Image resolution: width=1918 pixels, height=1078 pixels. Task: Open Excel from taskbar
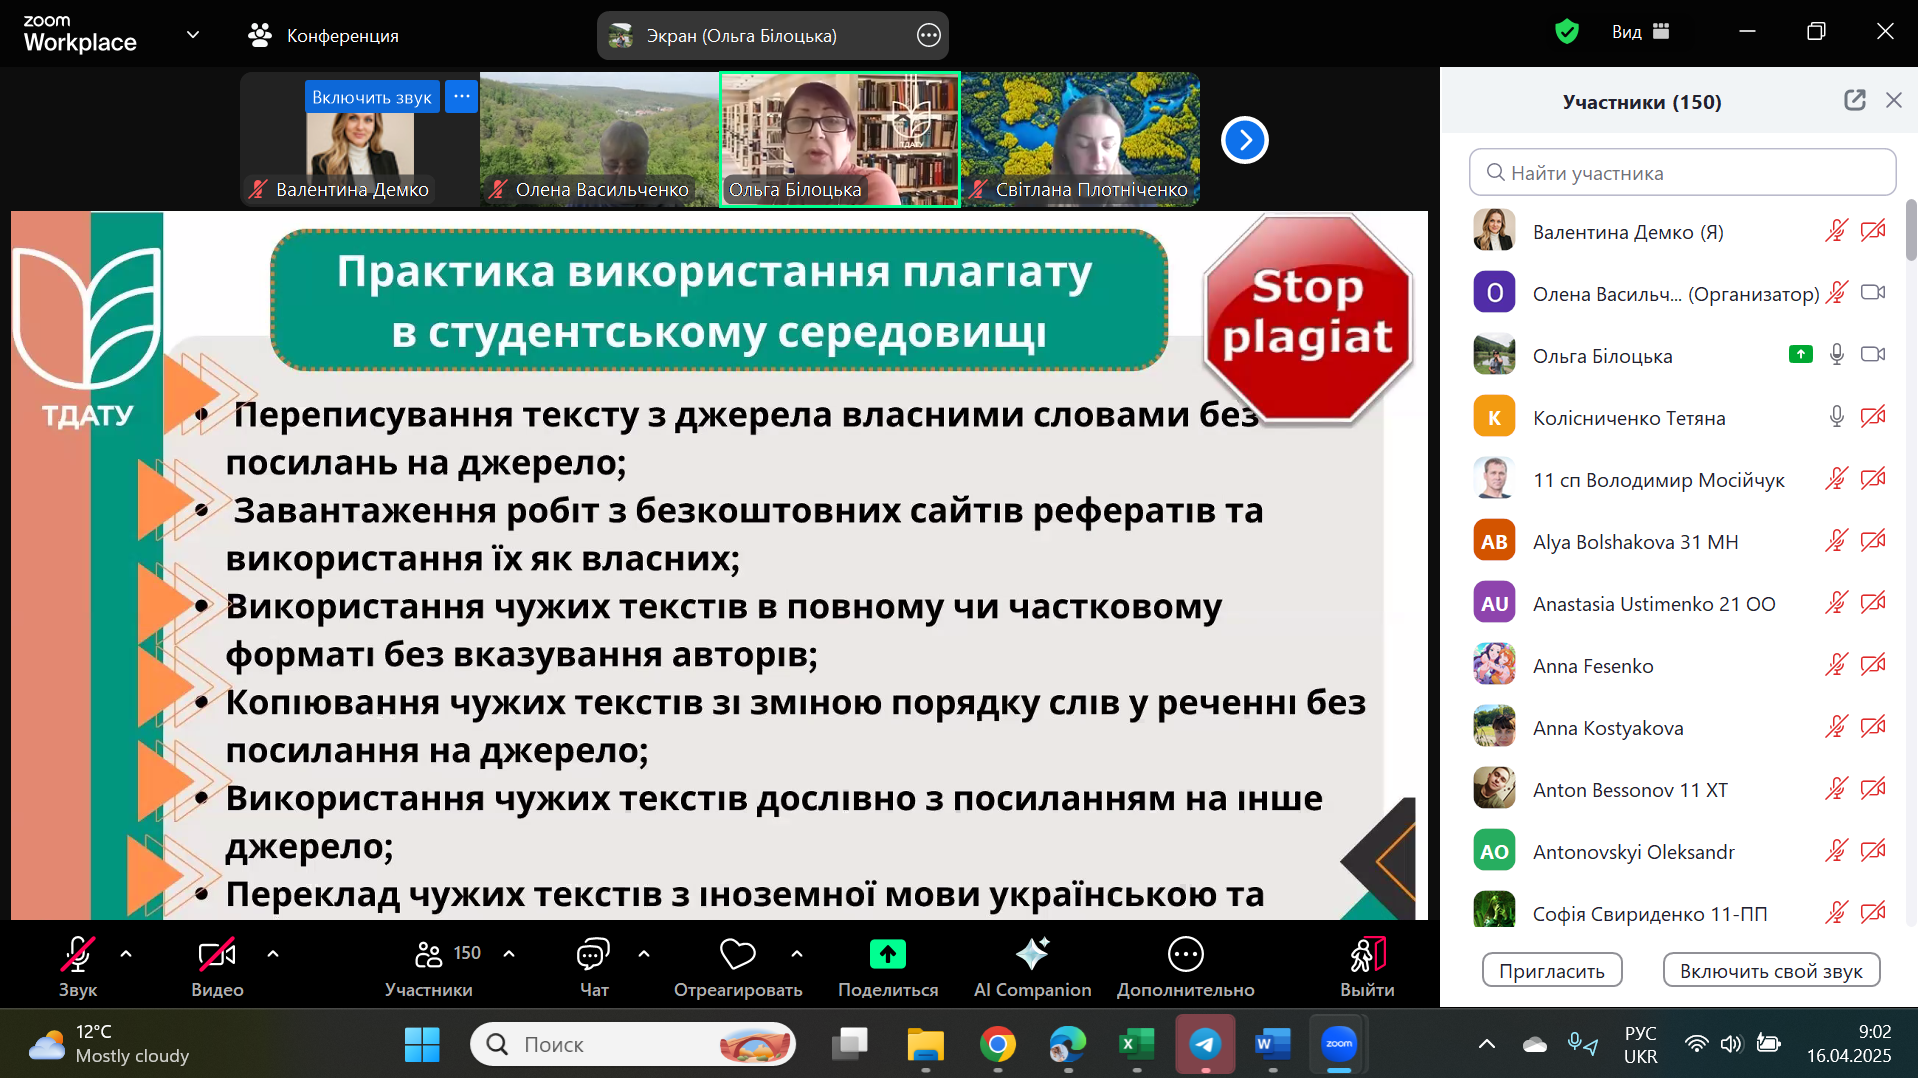[x=1136, y=1044]
